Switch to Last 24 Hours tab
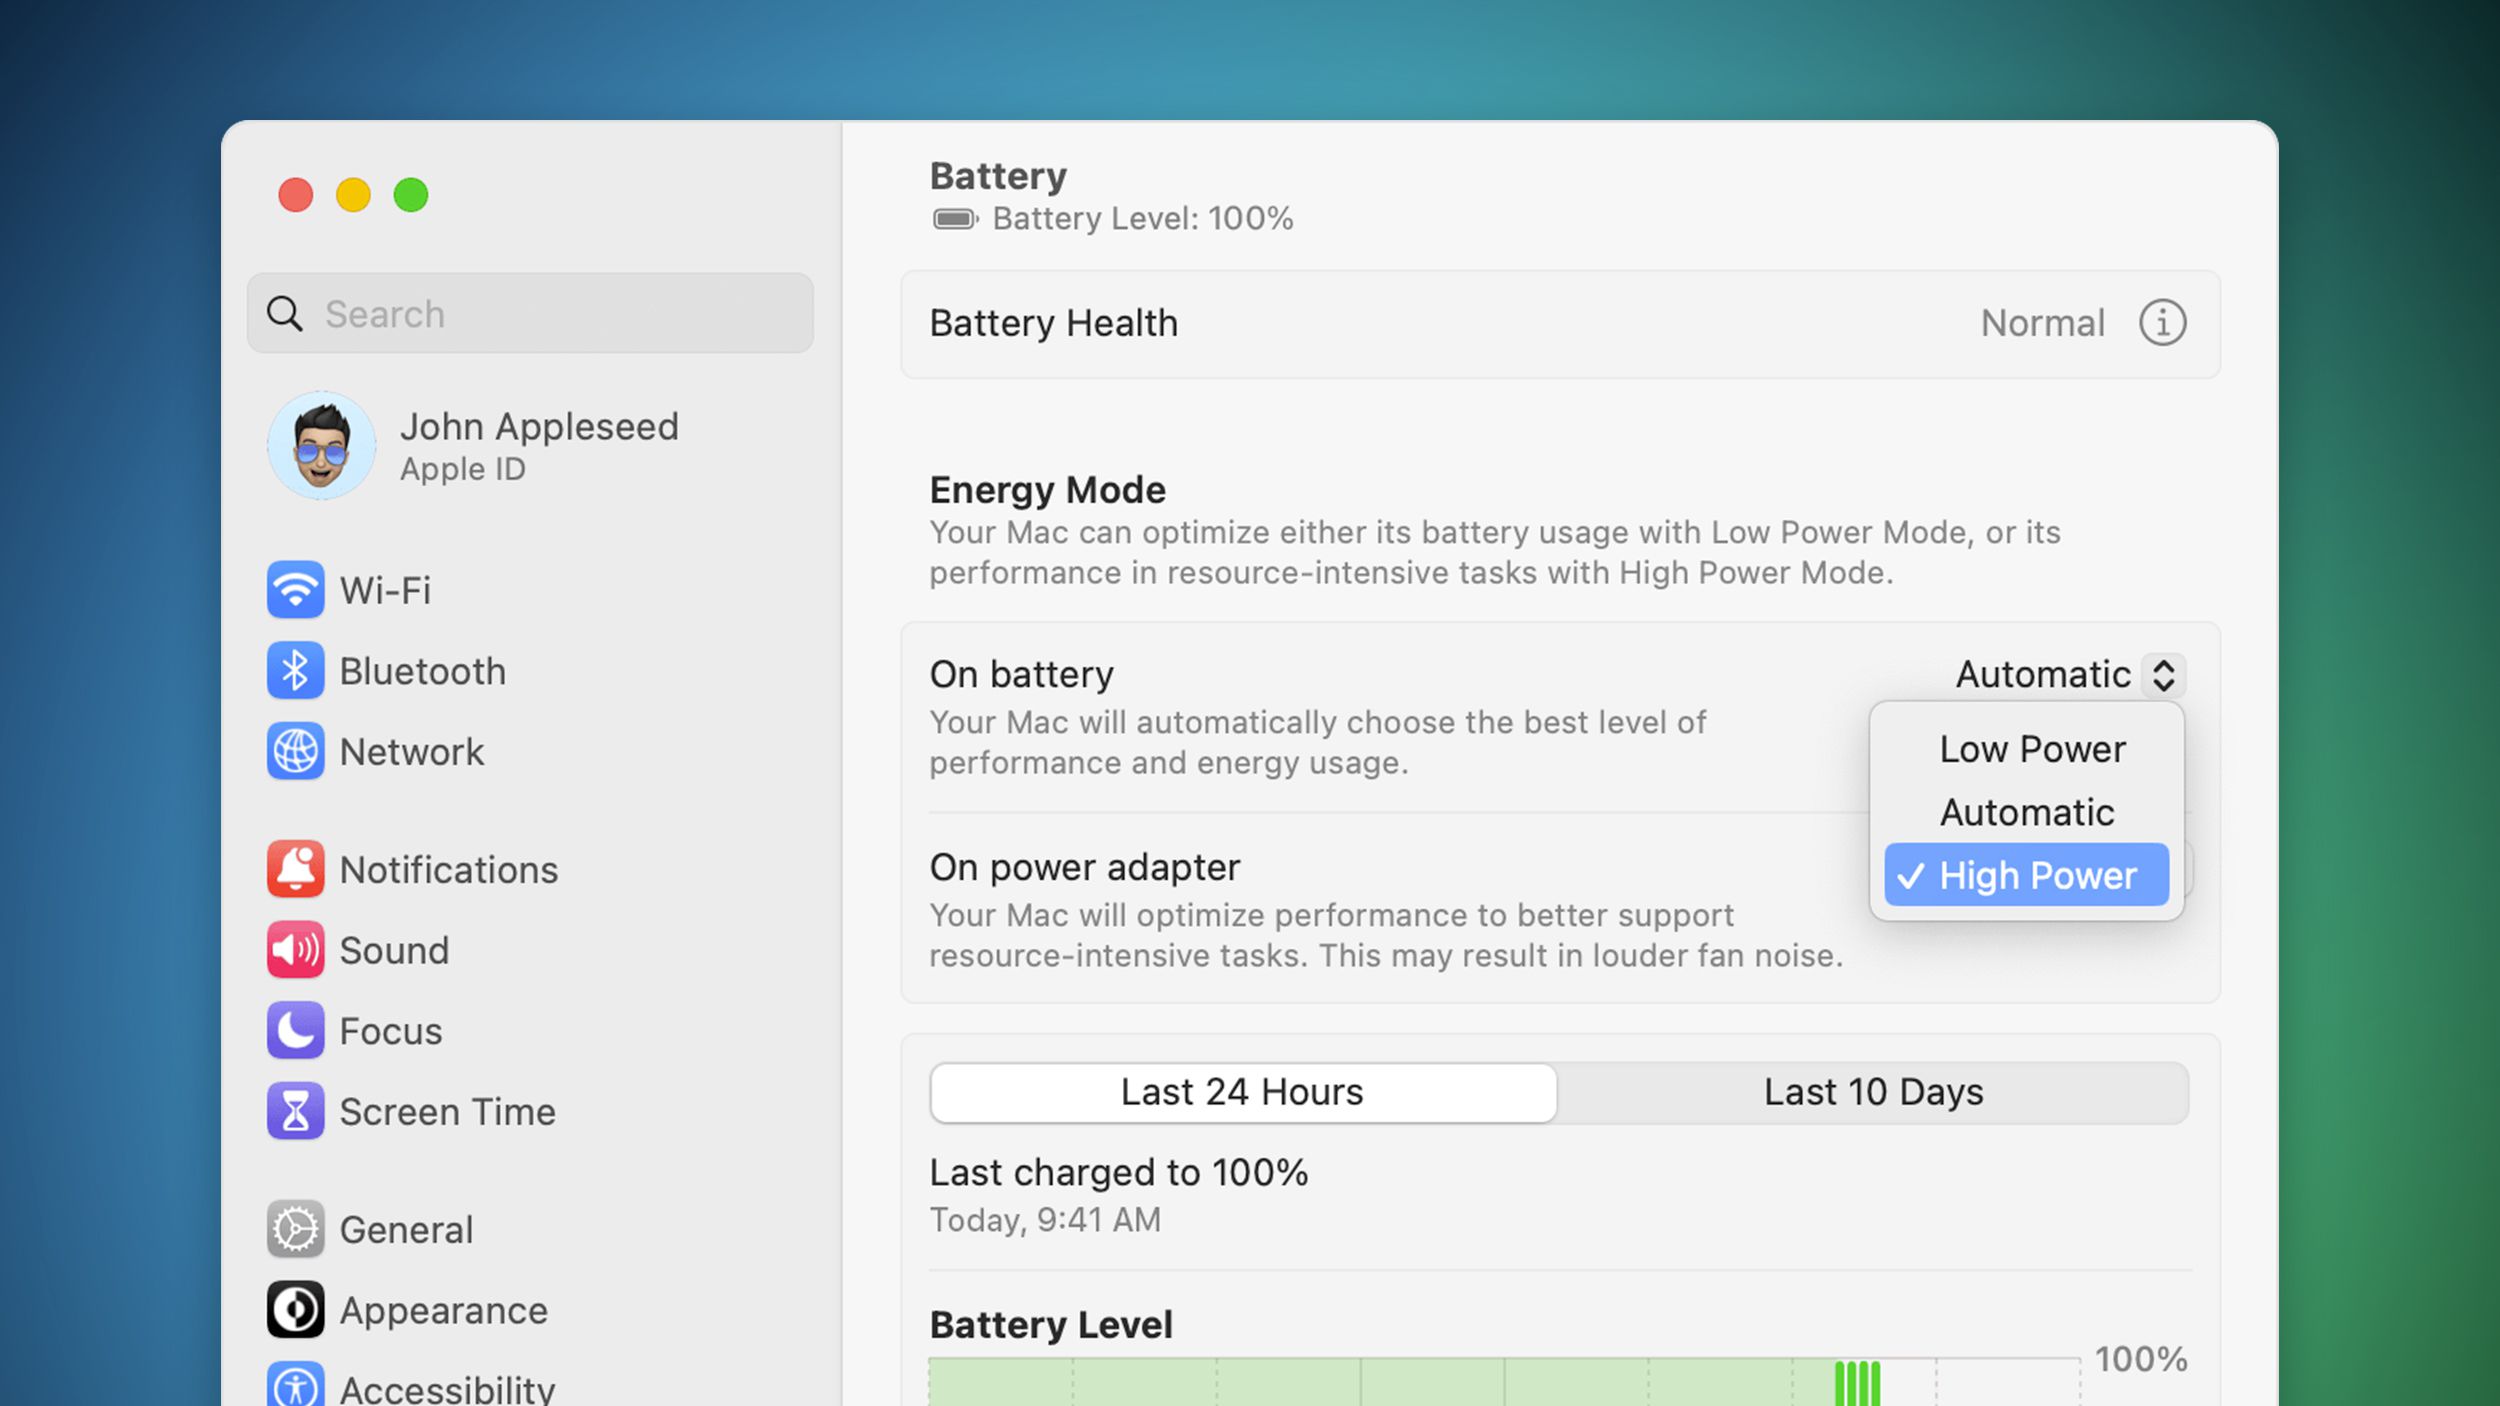The height and width of the screenshot is (1406, 2500). (x=1241, y=1090)
